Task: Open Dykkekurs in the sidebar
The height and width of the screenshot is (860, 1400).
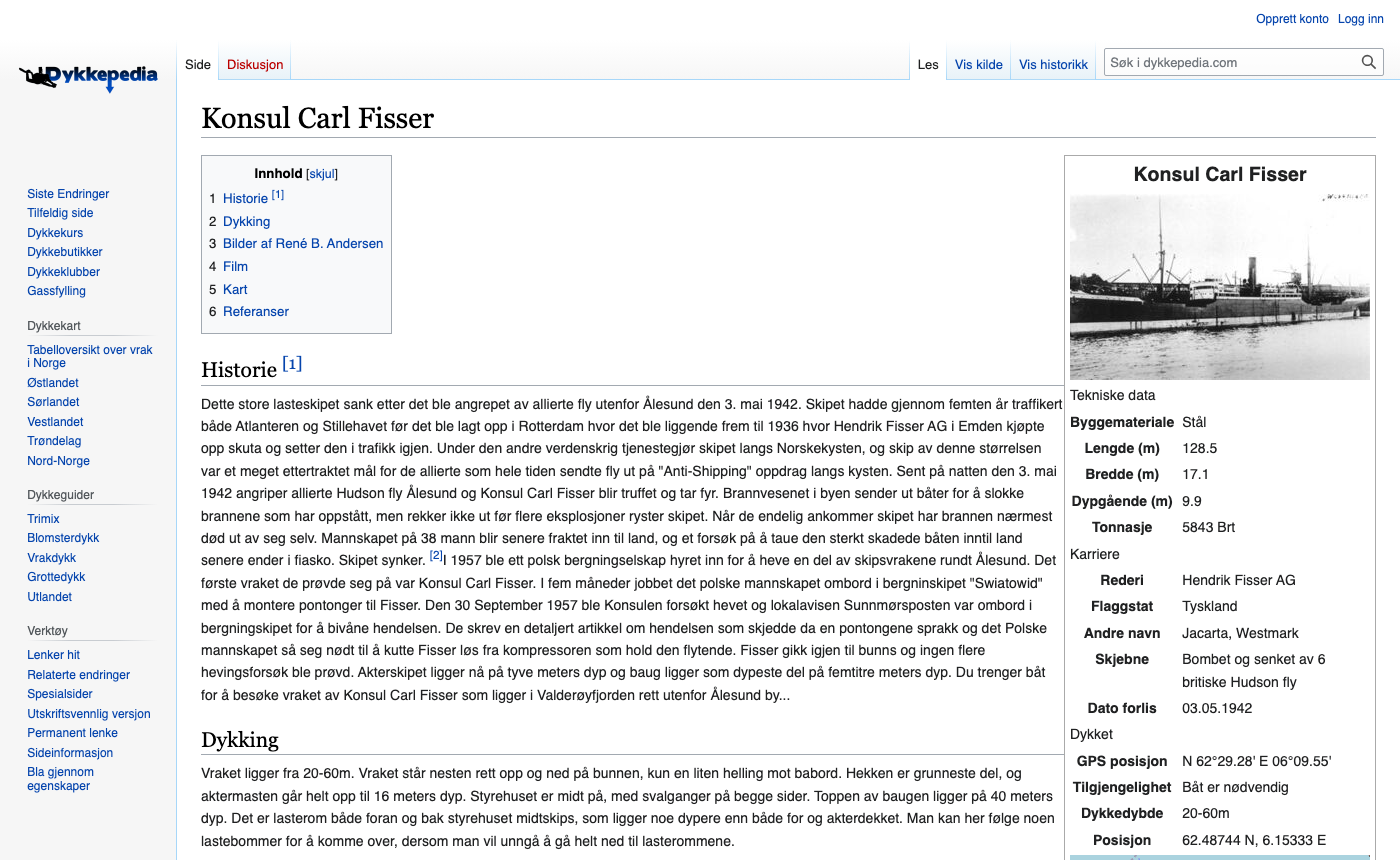Action: 55,233
